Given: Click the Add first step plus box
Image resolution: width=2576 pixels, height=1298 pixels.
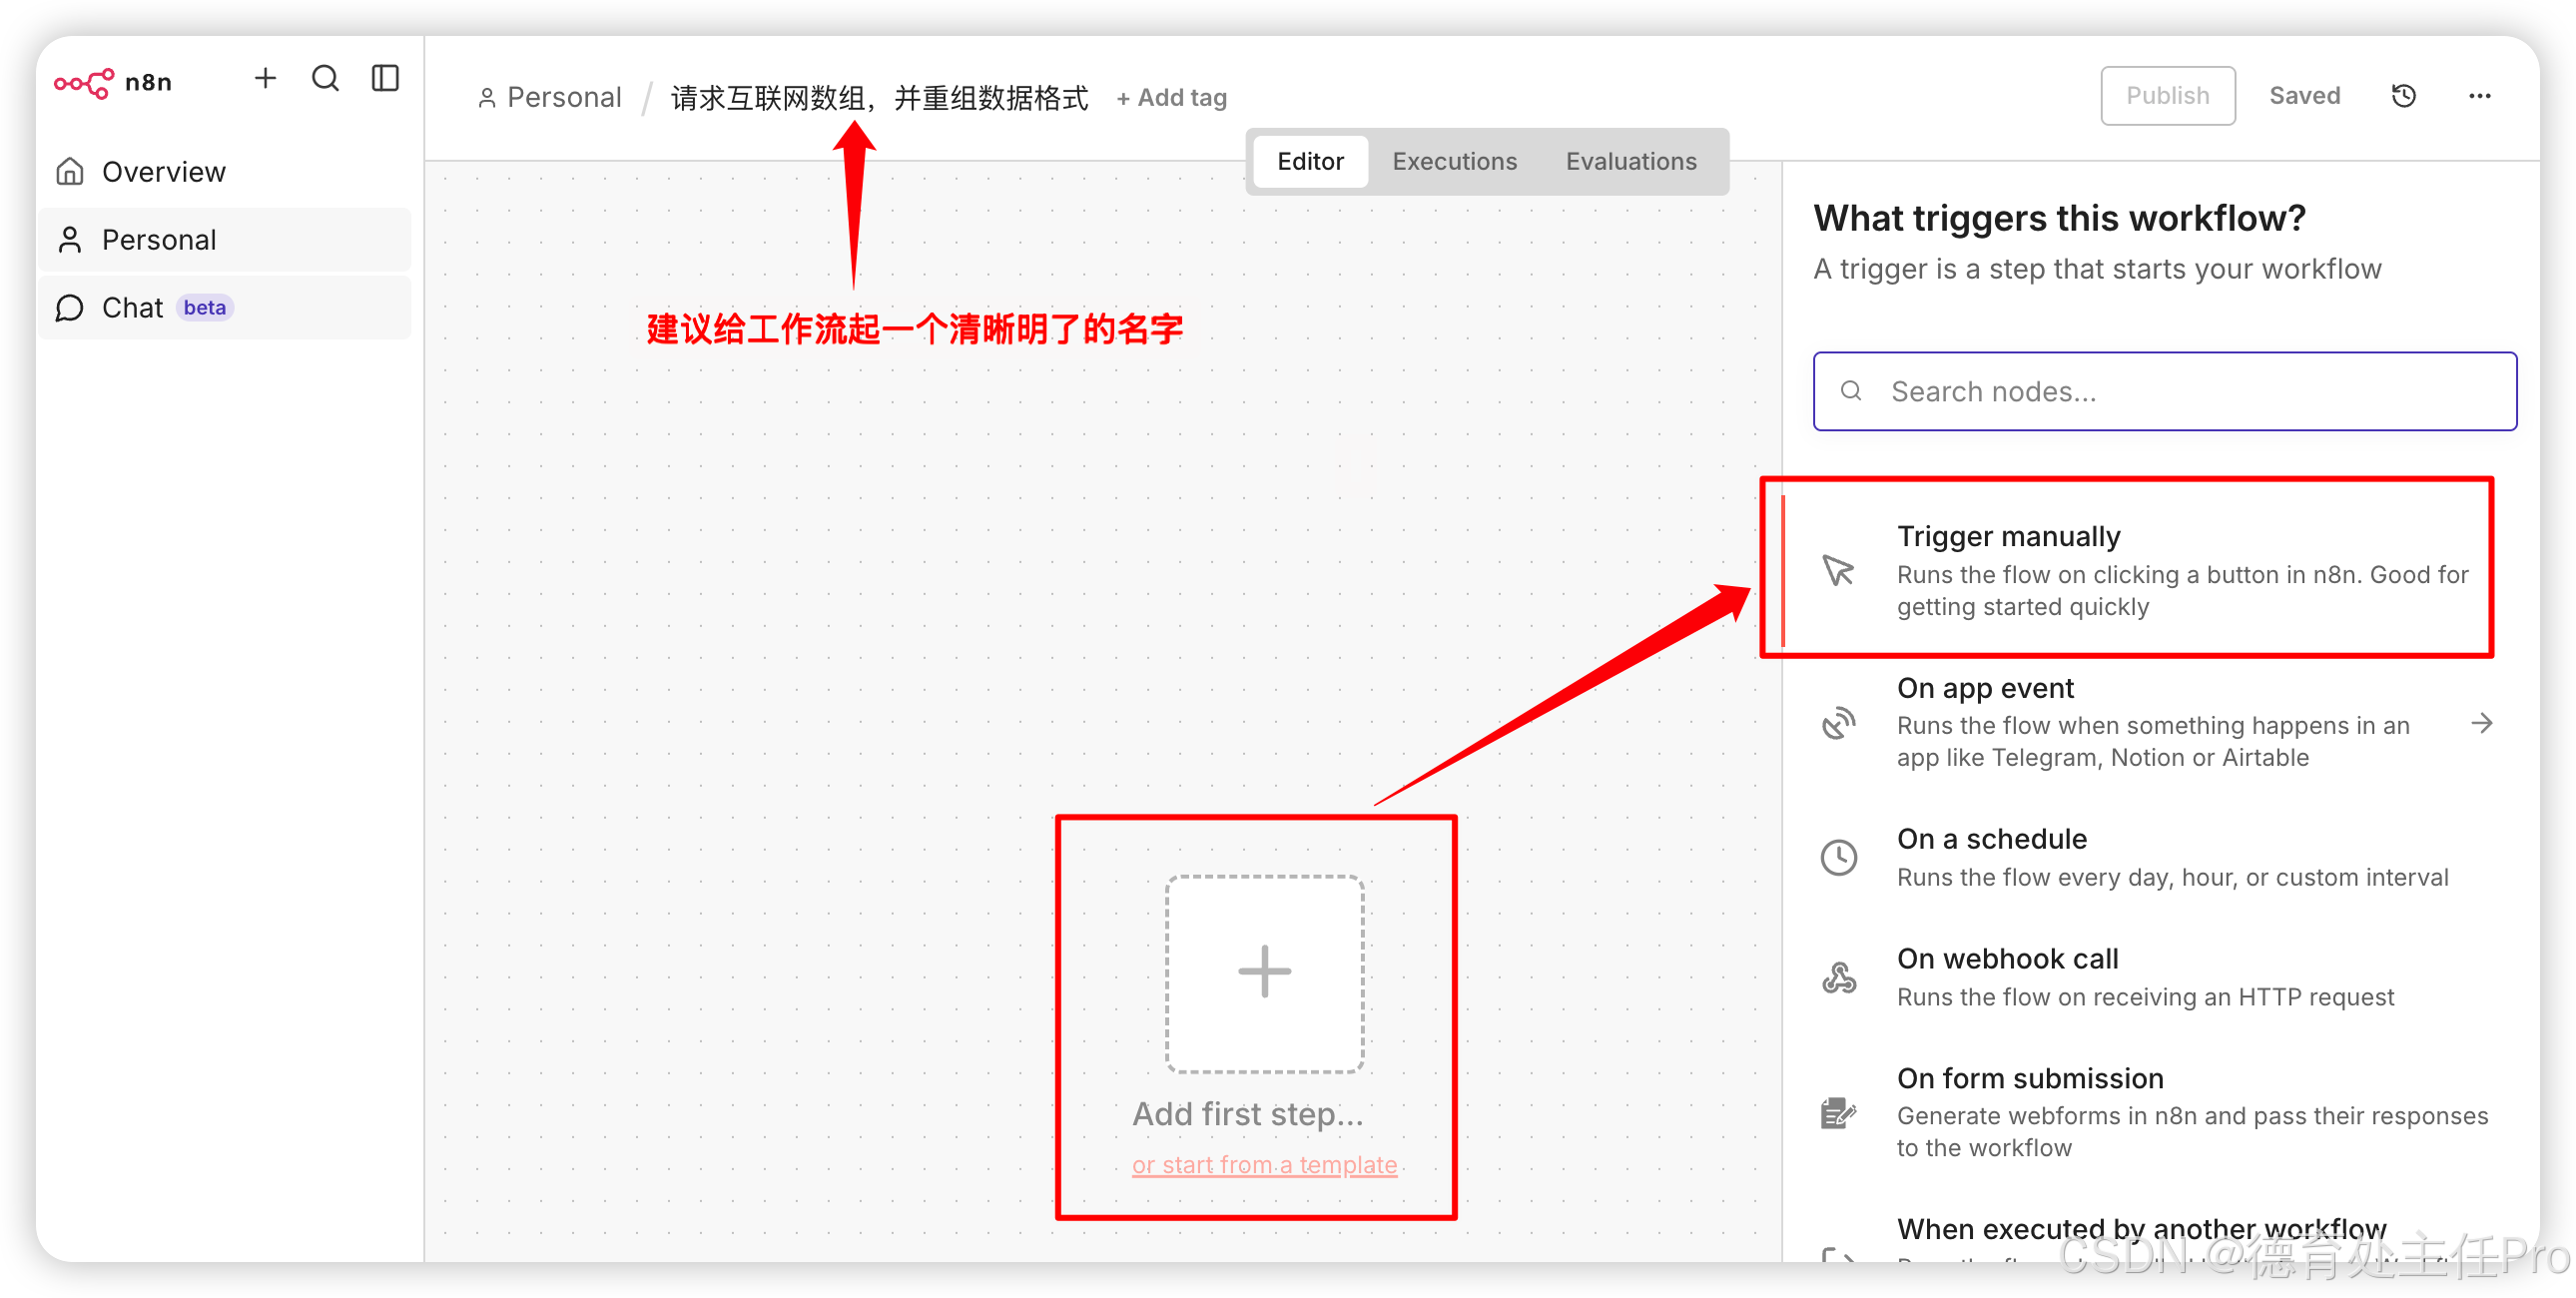Looking at the screenshot, I should click(1263, 971).
